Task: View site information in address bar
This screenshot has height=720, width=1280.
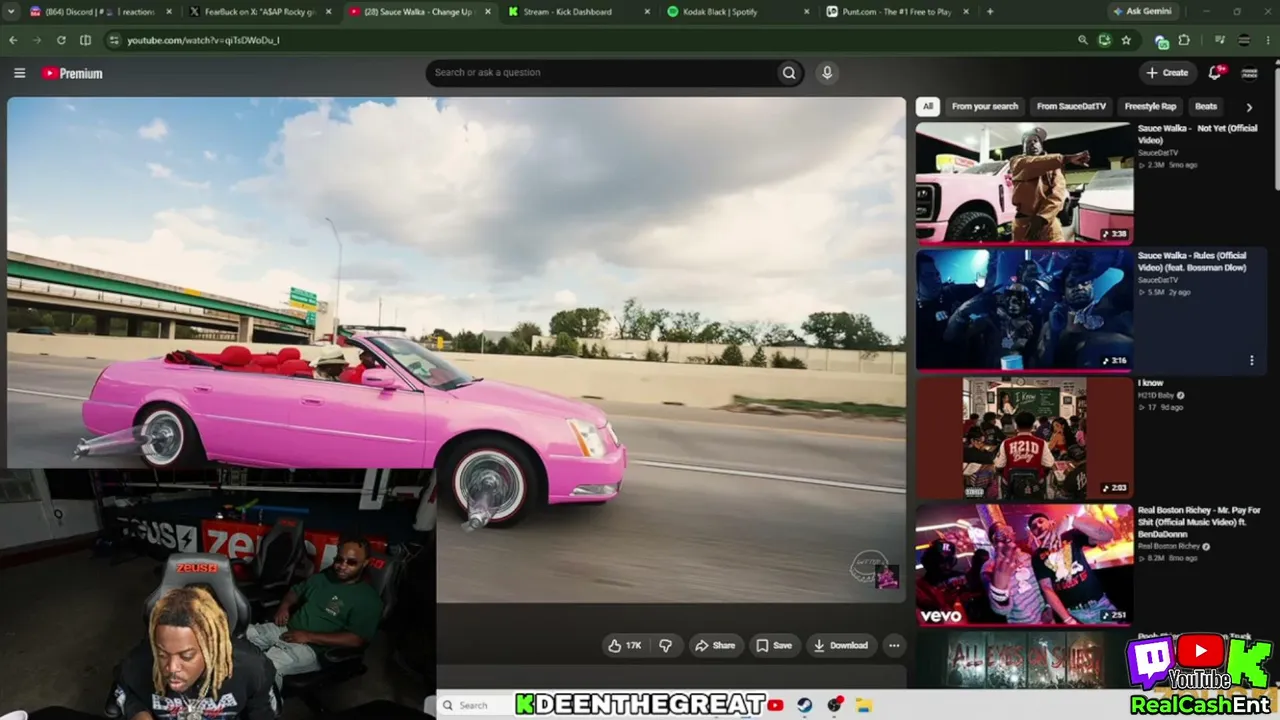Action: pyautogui.click(x=113, y=40)
